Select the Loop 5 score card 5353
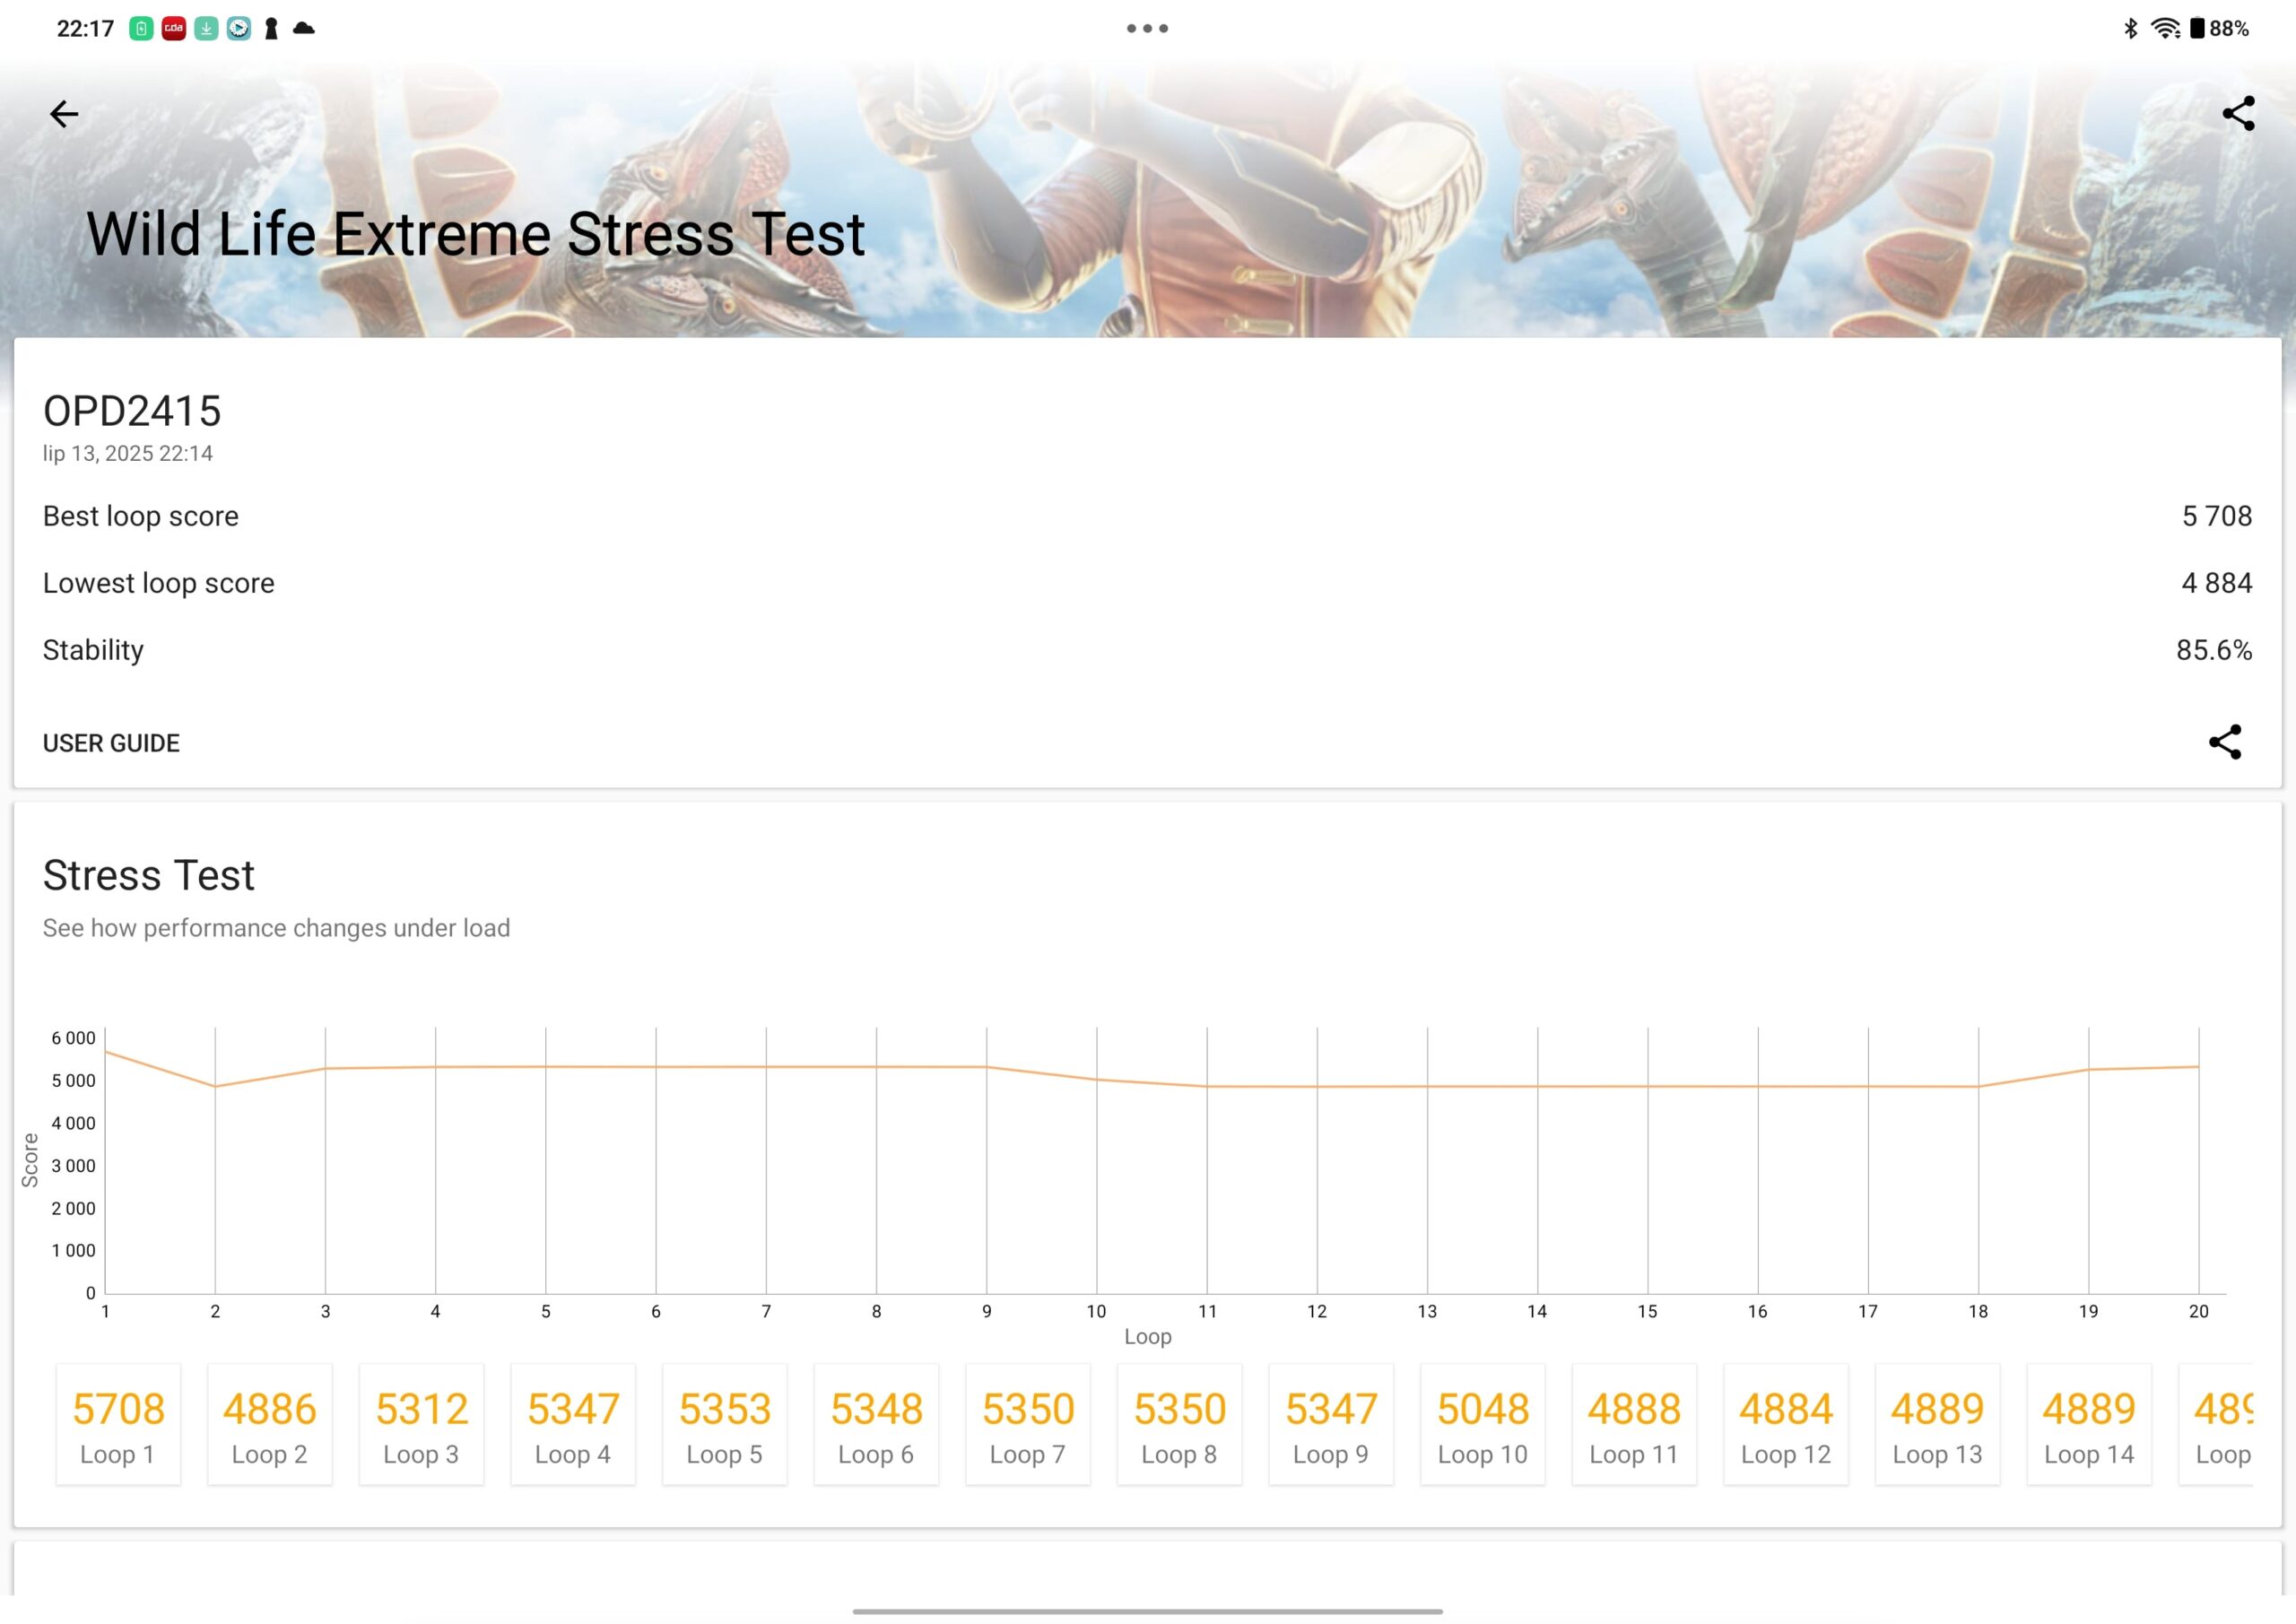The image size is (2296, 1624). coord(725,1424)
